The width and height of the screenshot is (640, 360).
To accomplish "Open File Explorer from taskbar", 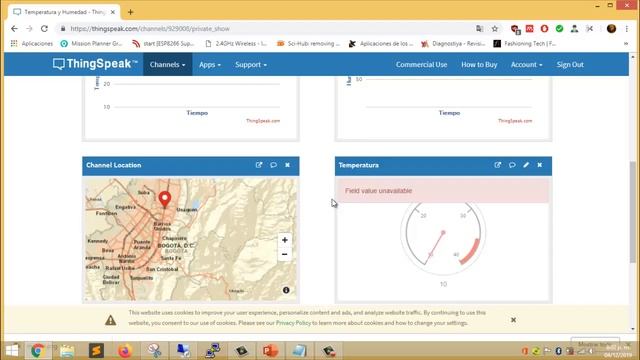I will tap(67, 351).
